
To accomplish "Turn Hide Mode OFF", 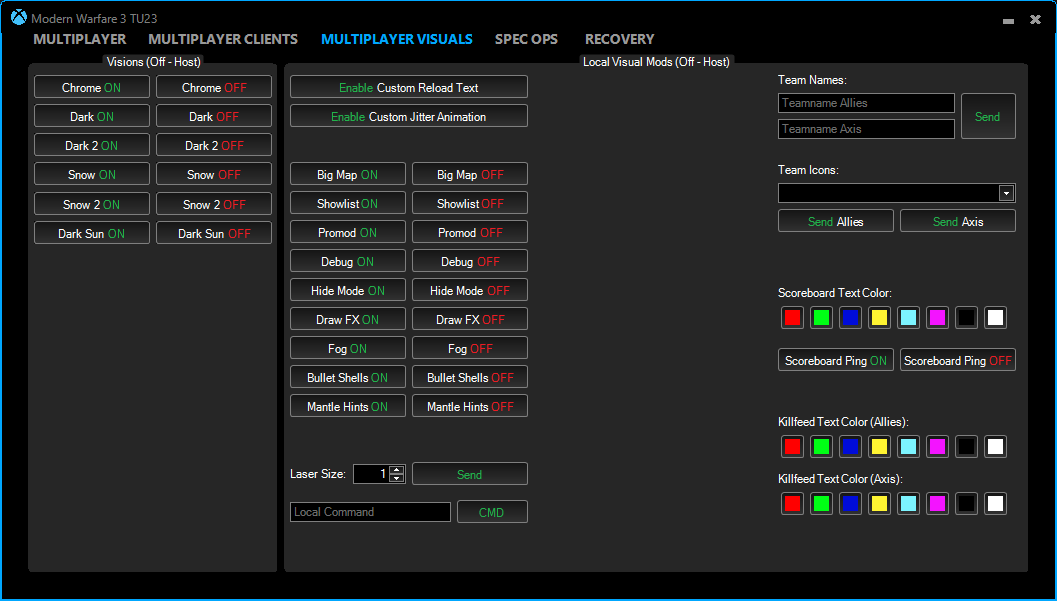I will pos(470,290).
